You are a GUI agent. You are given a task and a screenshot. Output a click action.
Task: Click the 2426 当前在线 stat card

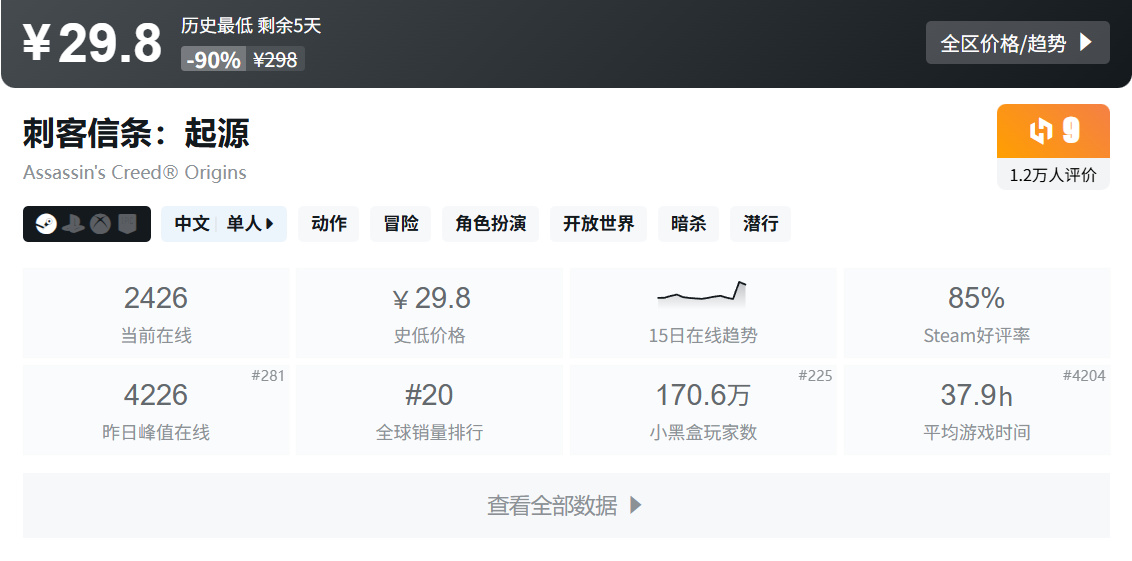point(156,313)
